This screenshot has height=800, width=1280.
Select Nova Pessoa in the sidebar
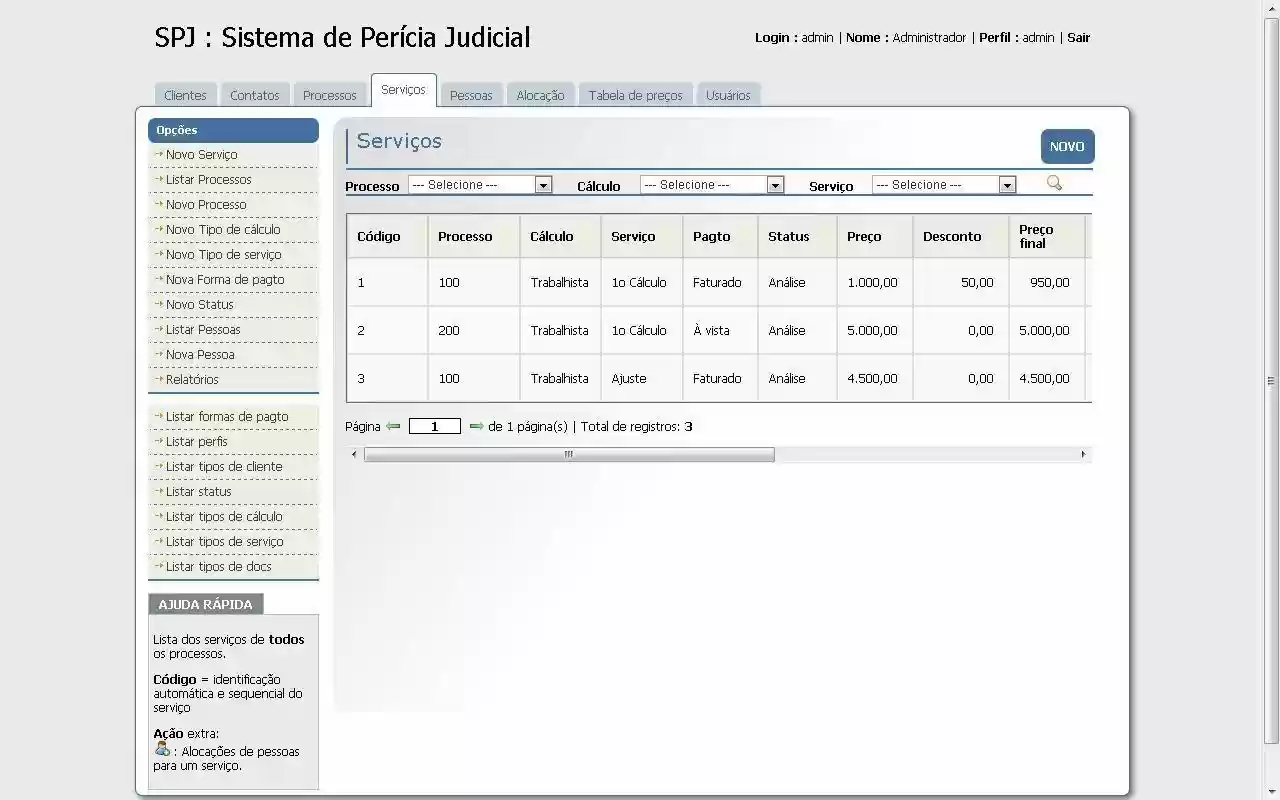pos(200,354)
